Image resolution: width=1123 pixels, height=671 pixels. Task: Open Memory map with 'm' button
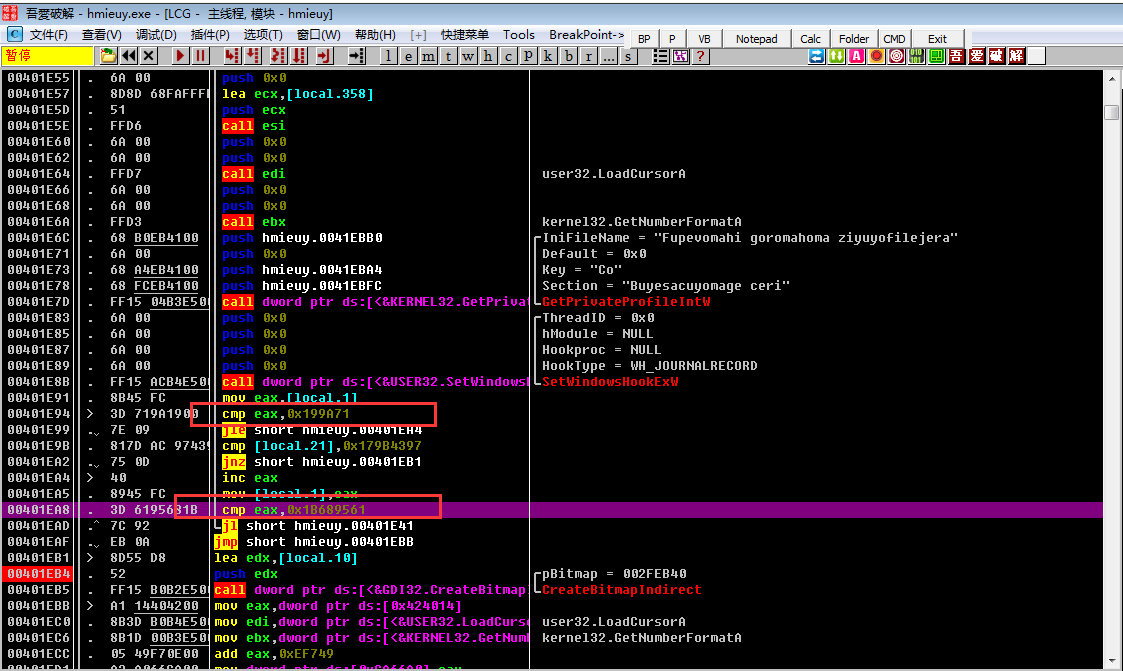coord(428,56)
